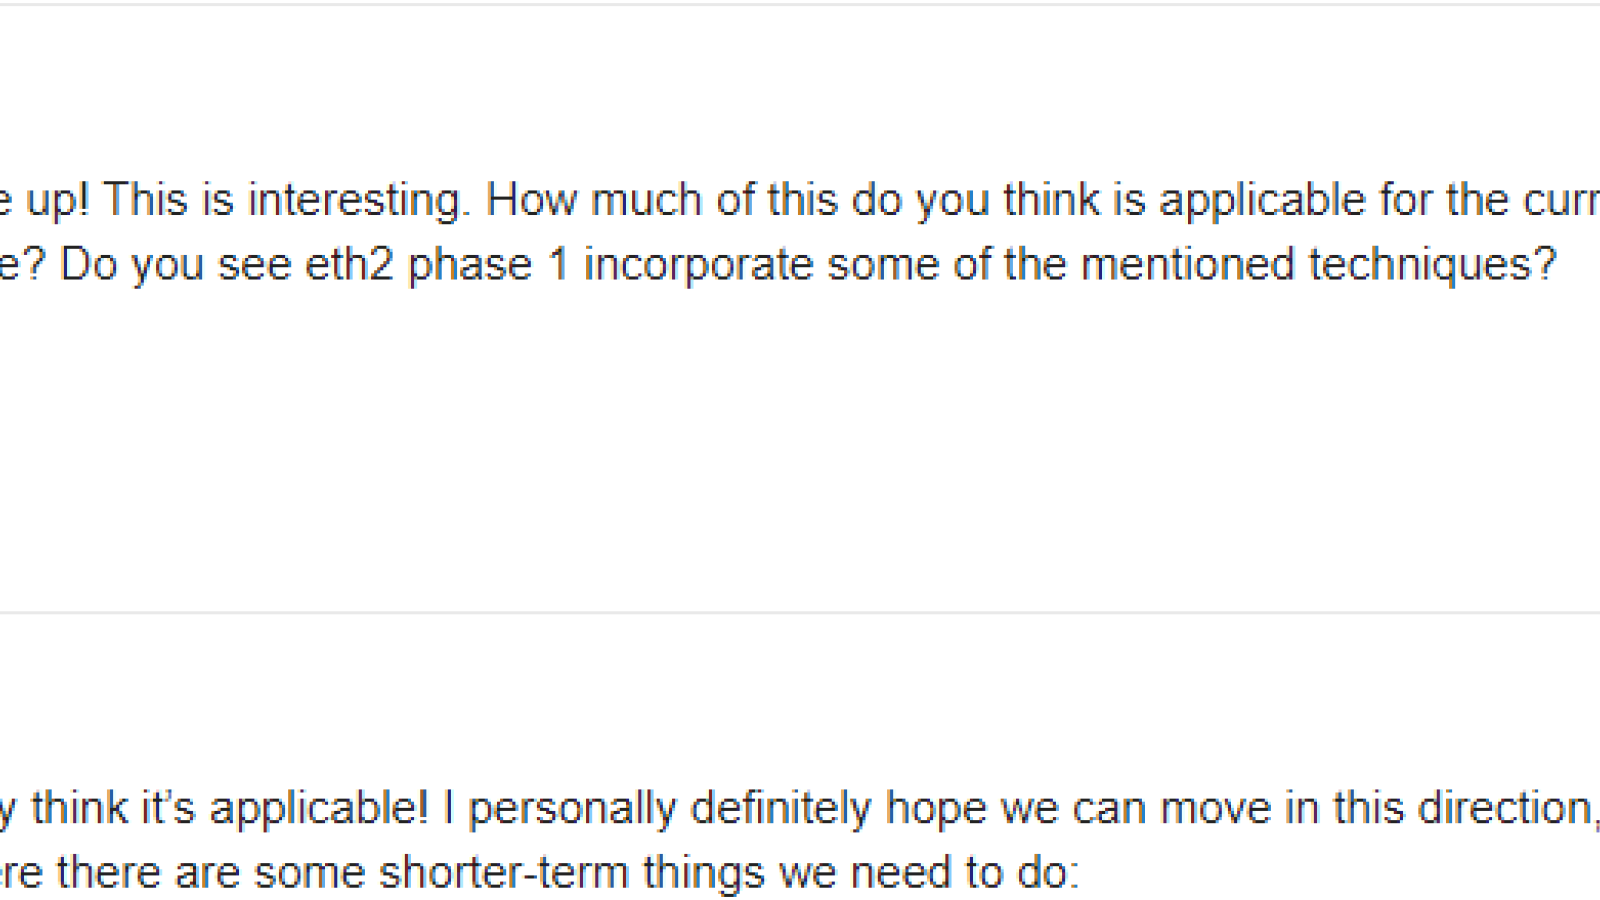Click "Do you see" question start

click(177, 266)
